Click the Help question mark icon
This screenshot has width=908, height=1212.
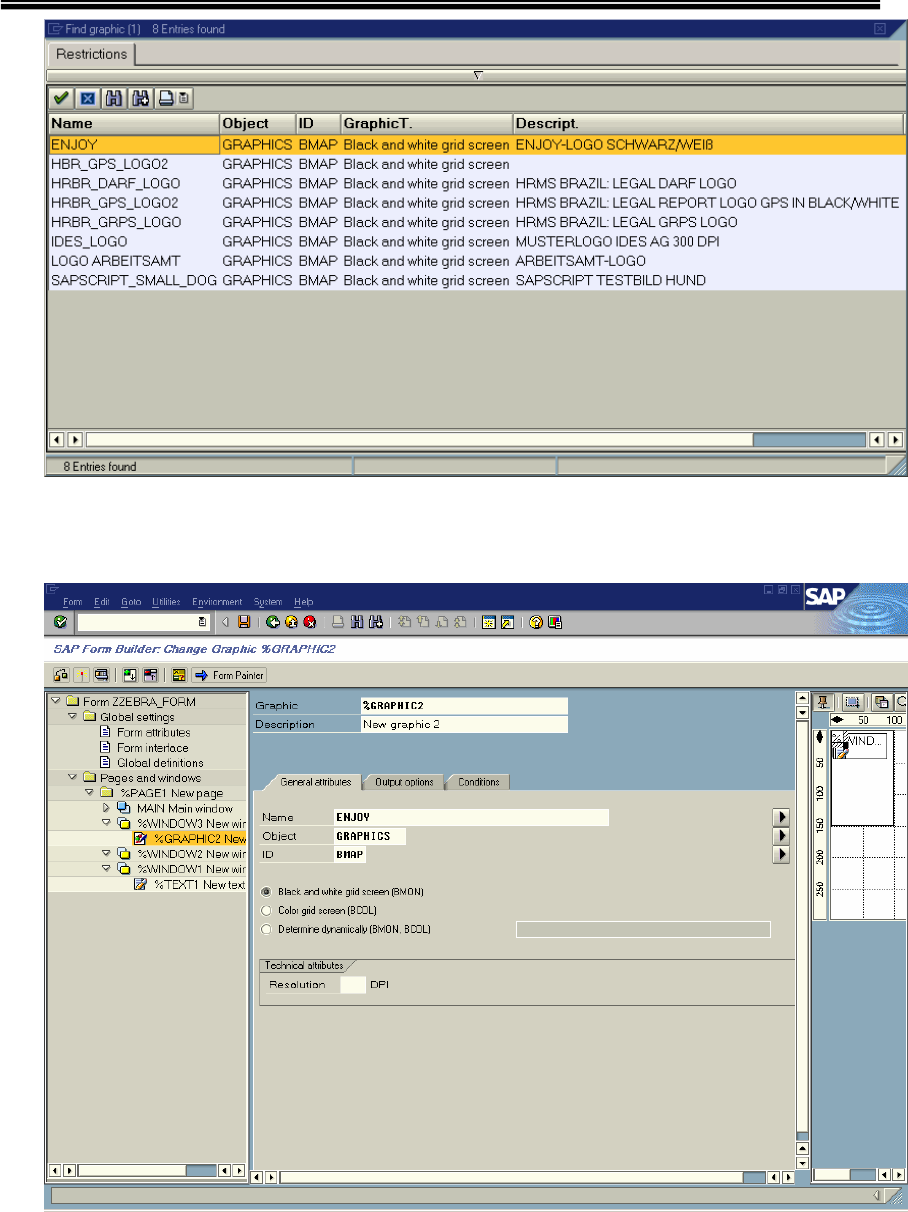pos(536,622)
